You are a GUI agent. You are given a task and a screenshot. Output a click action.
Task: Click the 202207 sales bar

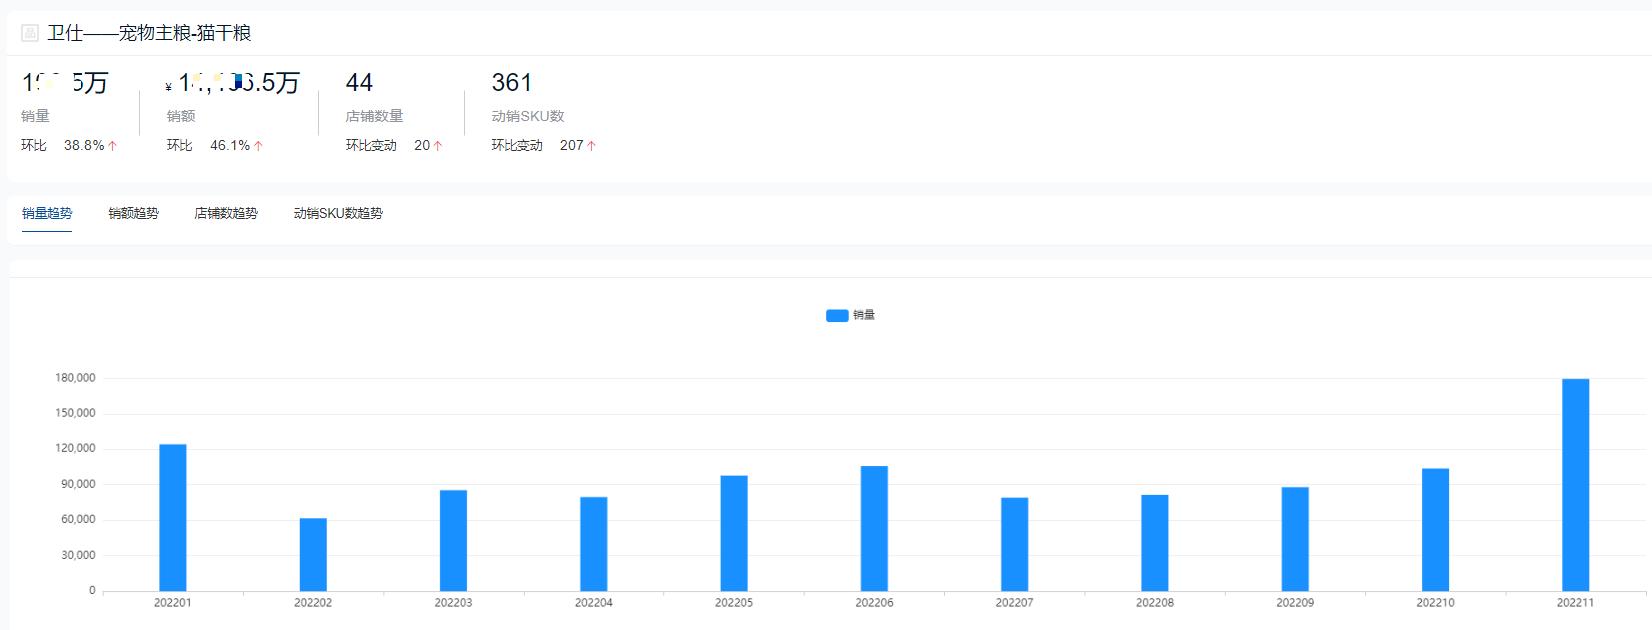coord(1014,544)
